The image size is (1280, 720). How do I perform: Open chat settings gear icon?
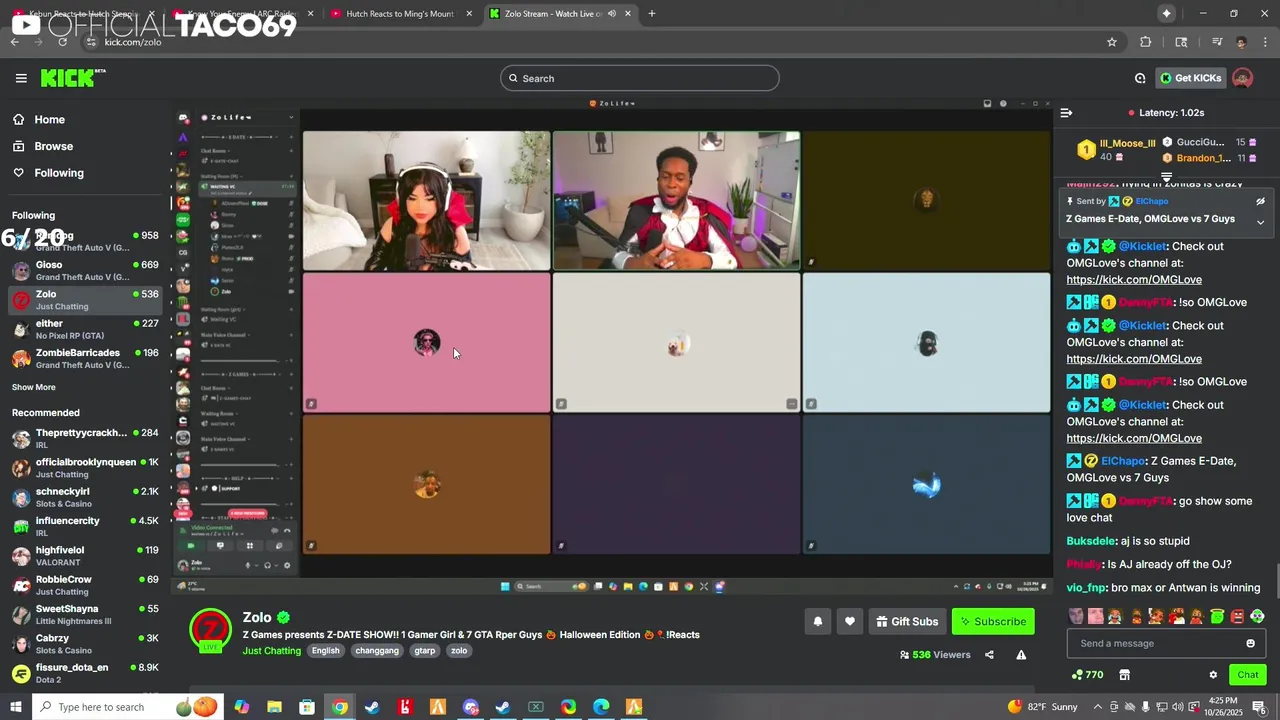coord(1213,675)
